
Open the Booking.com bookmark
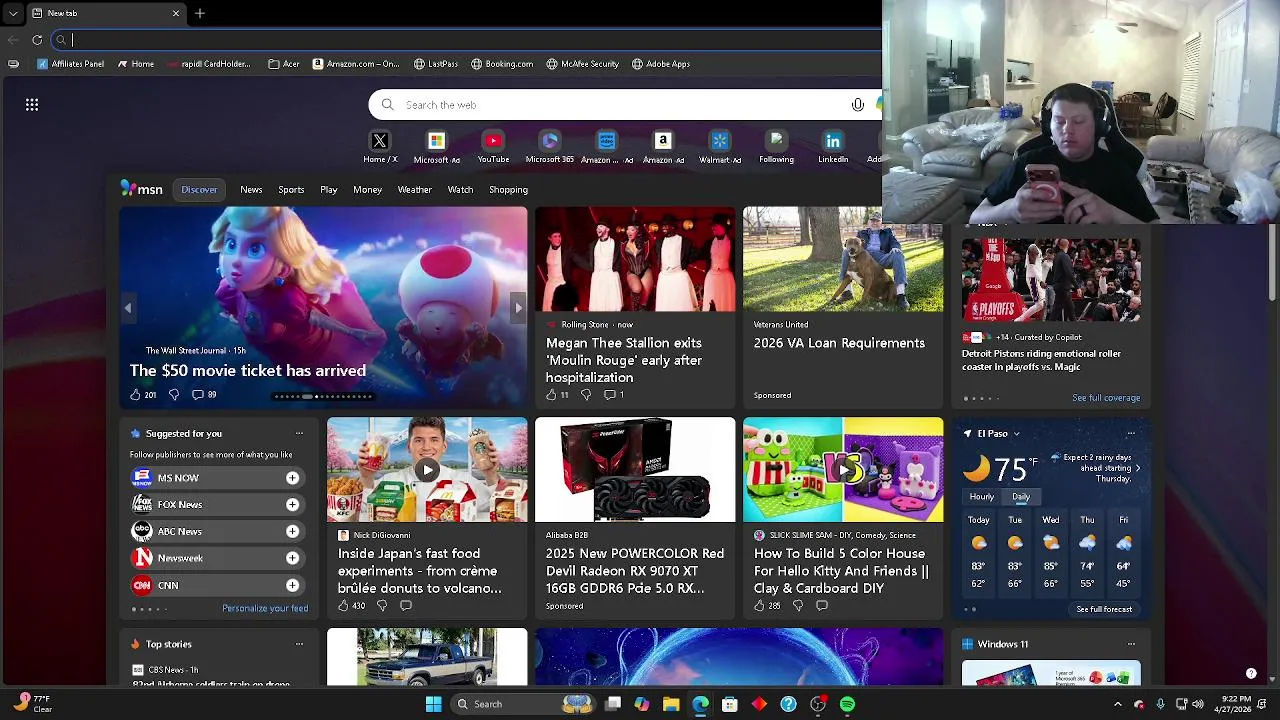coord(502,64)
